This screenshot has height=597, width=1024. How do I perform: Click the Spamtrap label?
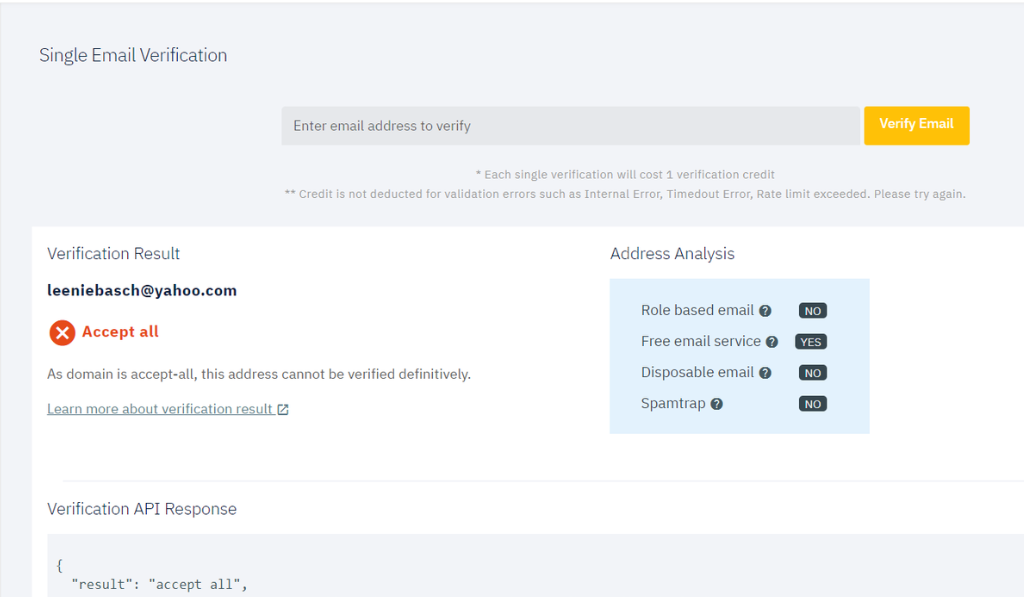pyautogui.click(x=673, y=404)
